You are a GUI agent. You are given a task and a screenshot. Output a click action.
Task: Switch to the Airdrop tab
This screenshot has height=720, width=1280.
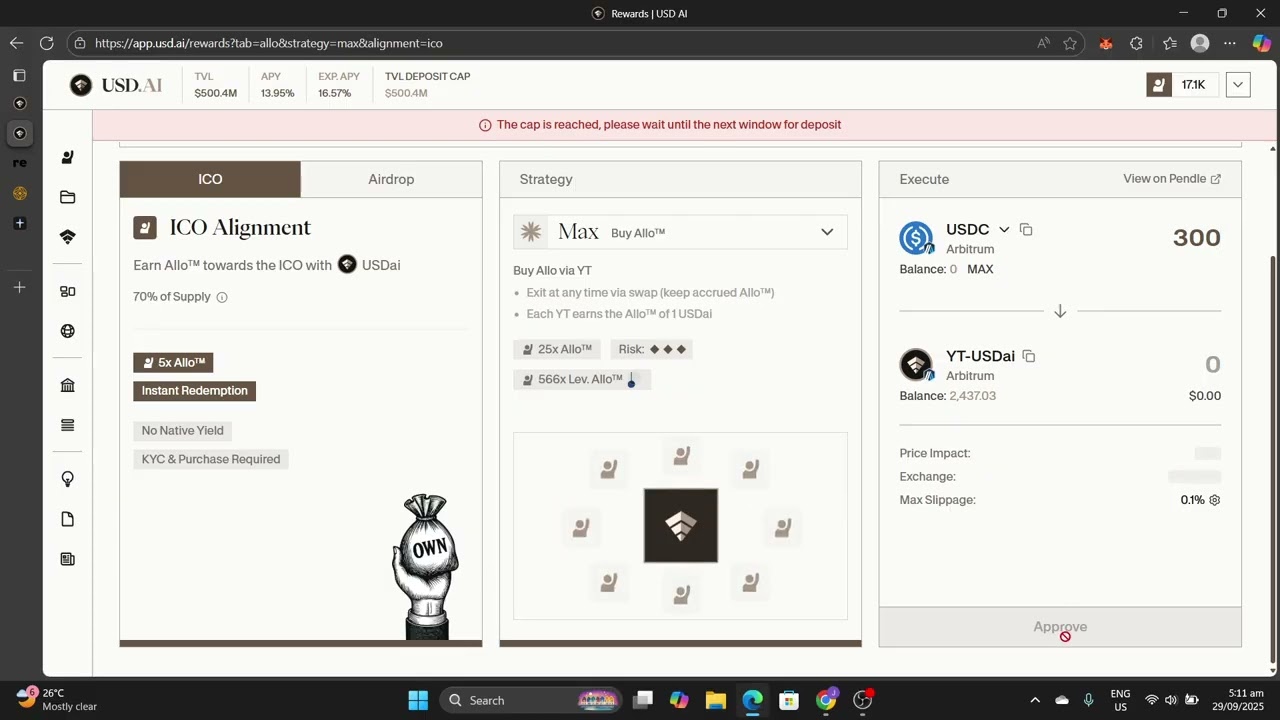[x=391, y=179]
